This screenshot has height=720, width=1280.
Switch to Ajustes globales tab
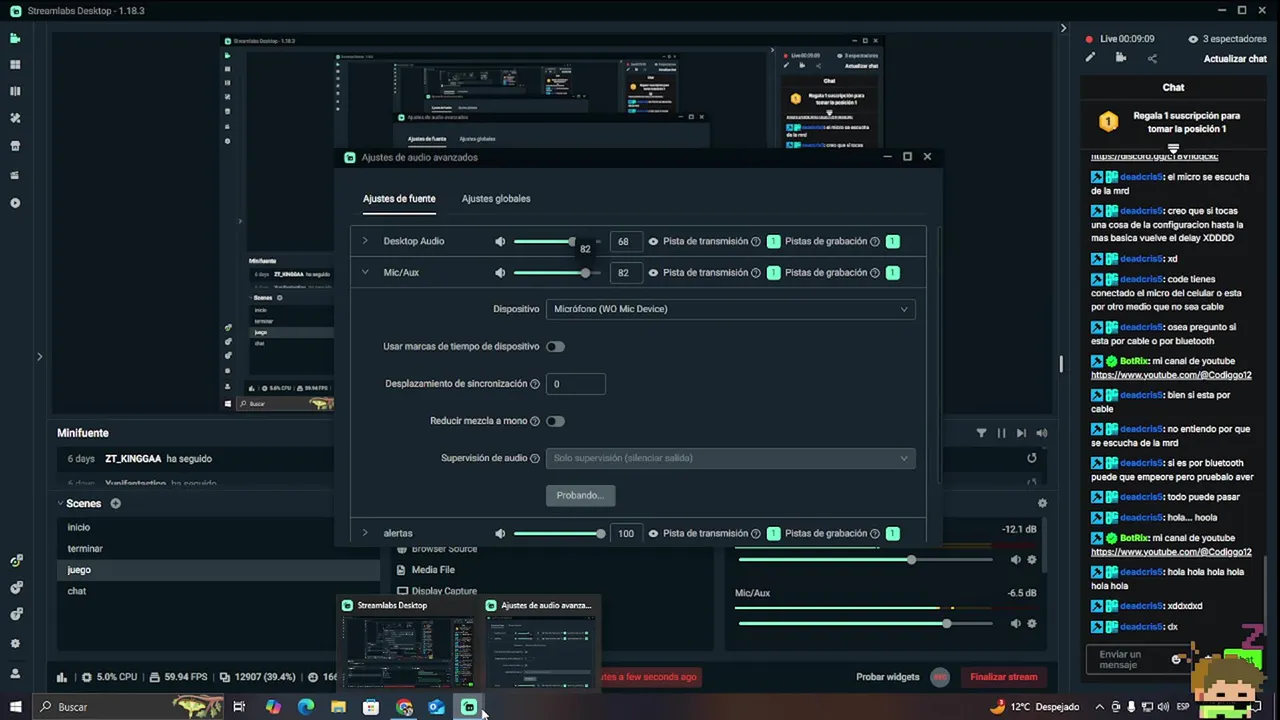[496, 199]
